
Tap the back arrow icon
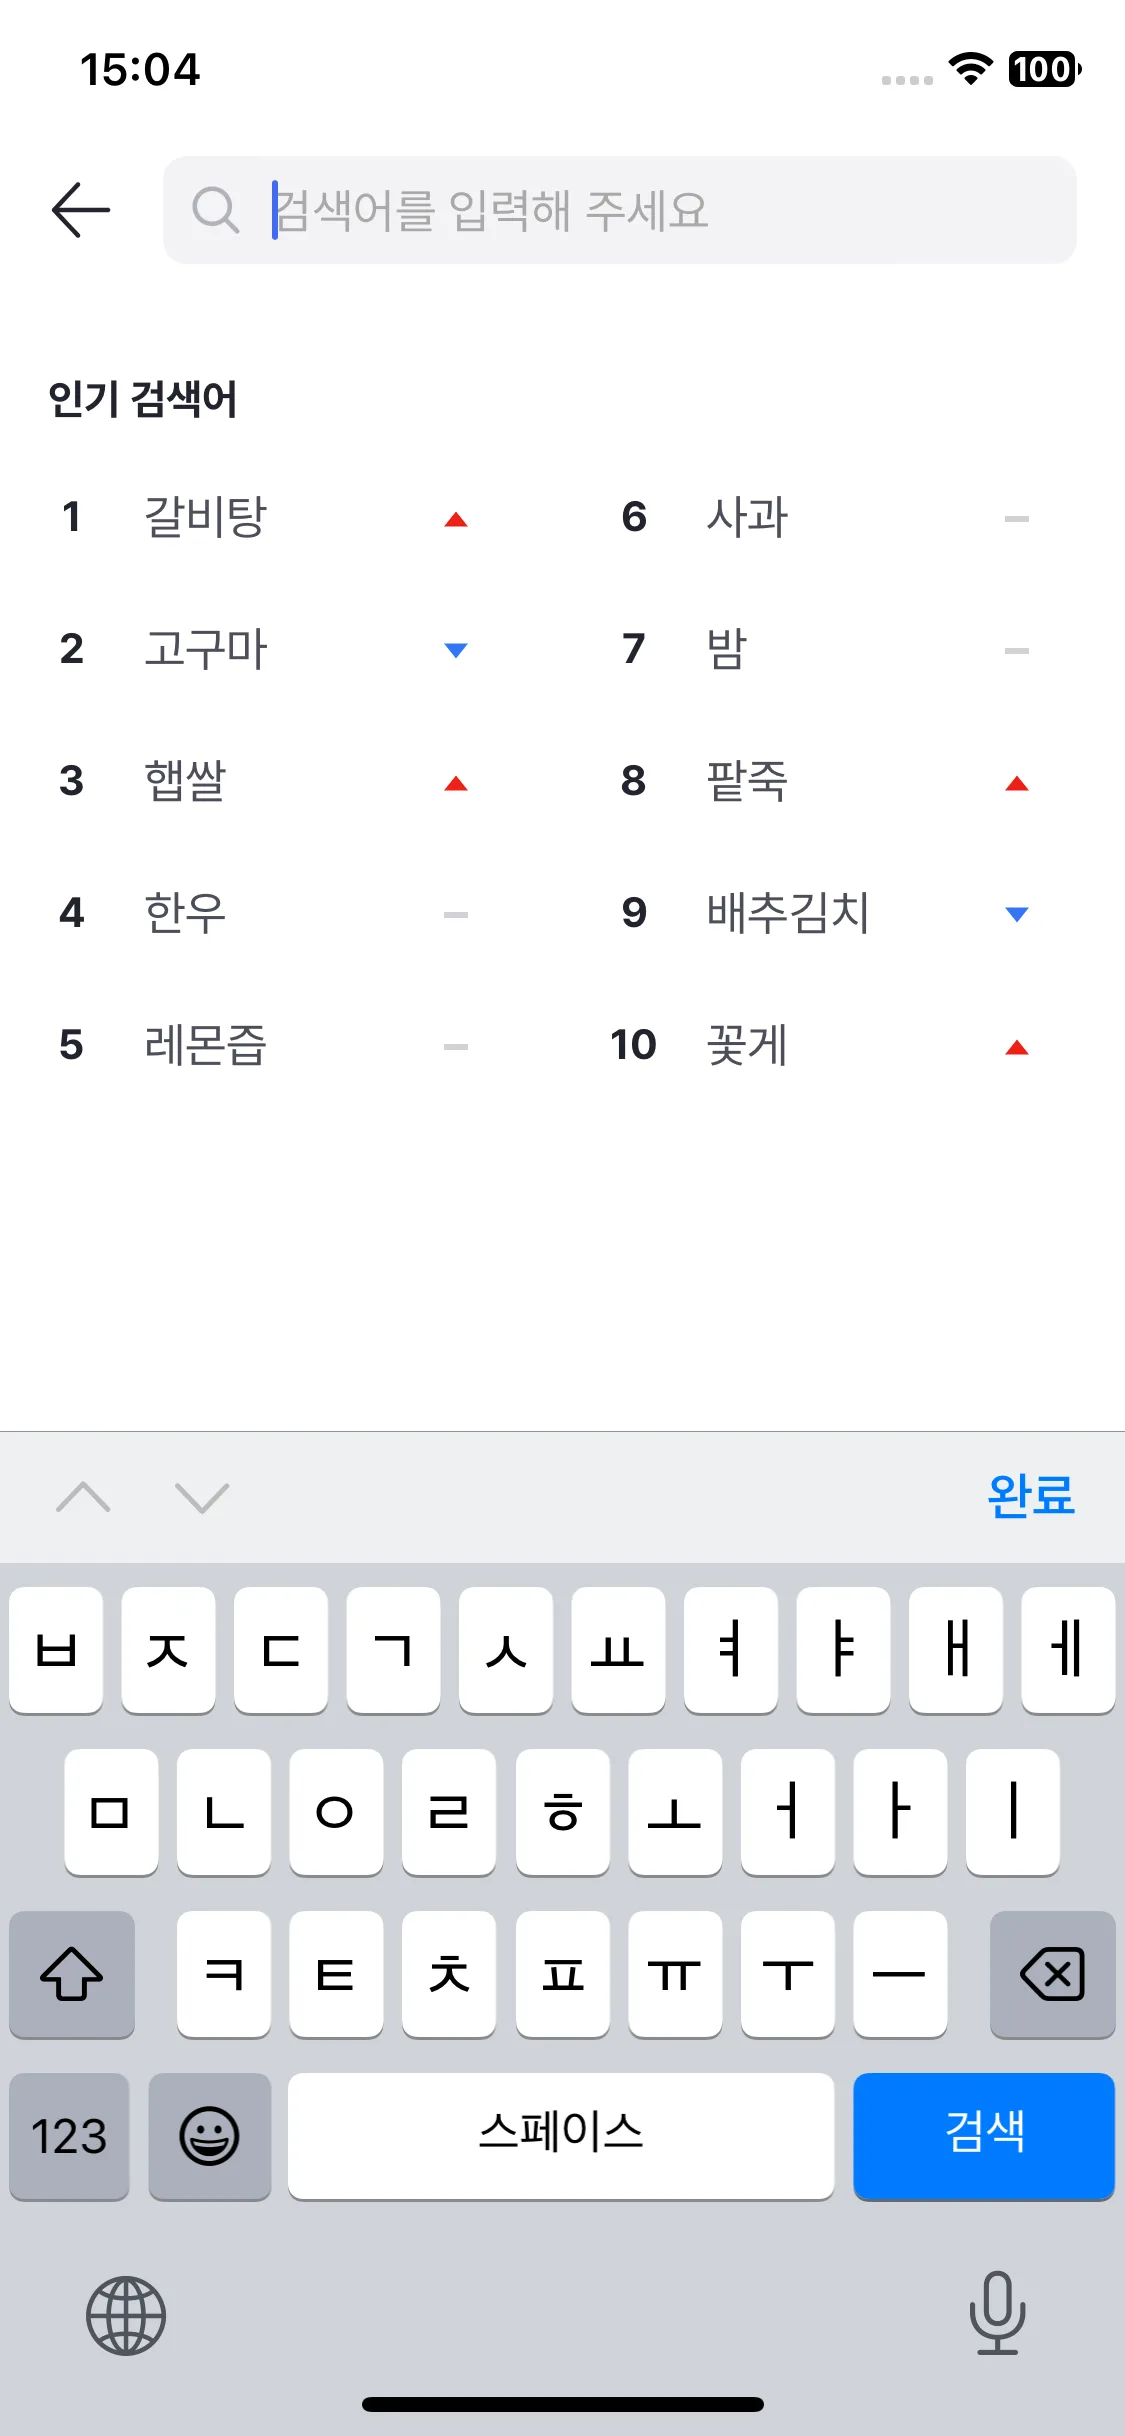pos(81,210)
